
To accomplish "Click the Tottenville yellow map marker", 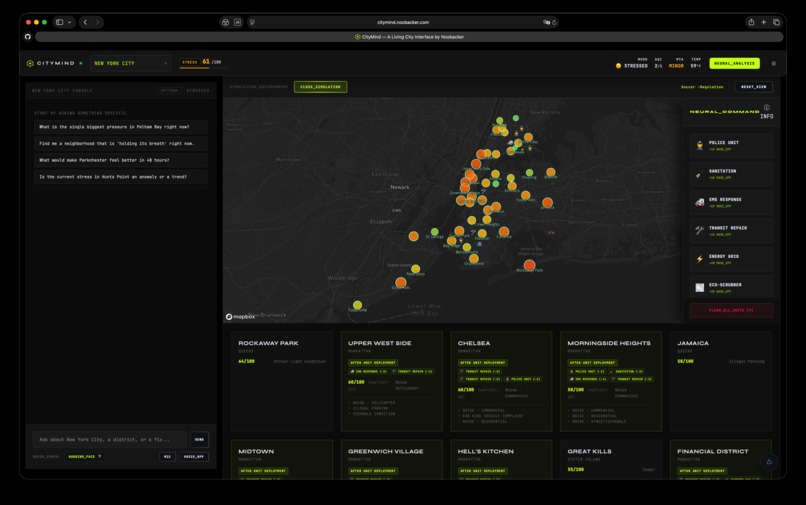I will (x=357, y=305).
